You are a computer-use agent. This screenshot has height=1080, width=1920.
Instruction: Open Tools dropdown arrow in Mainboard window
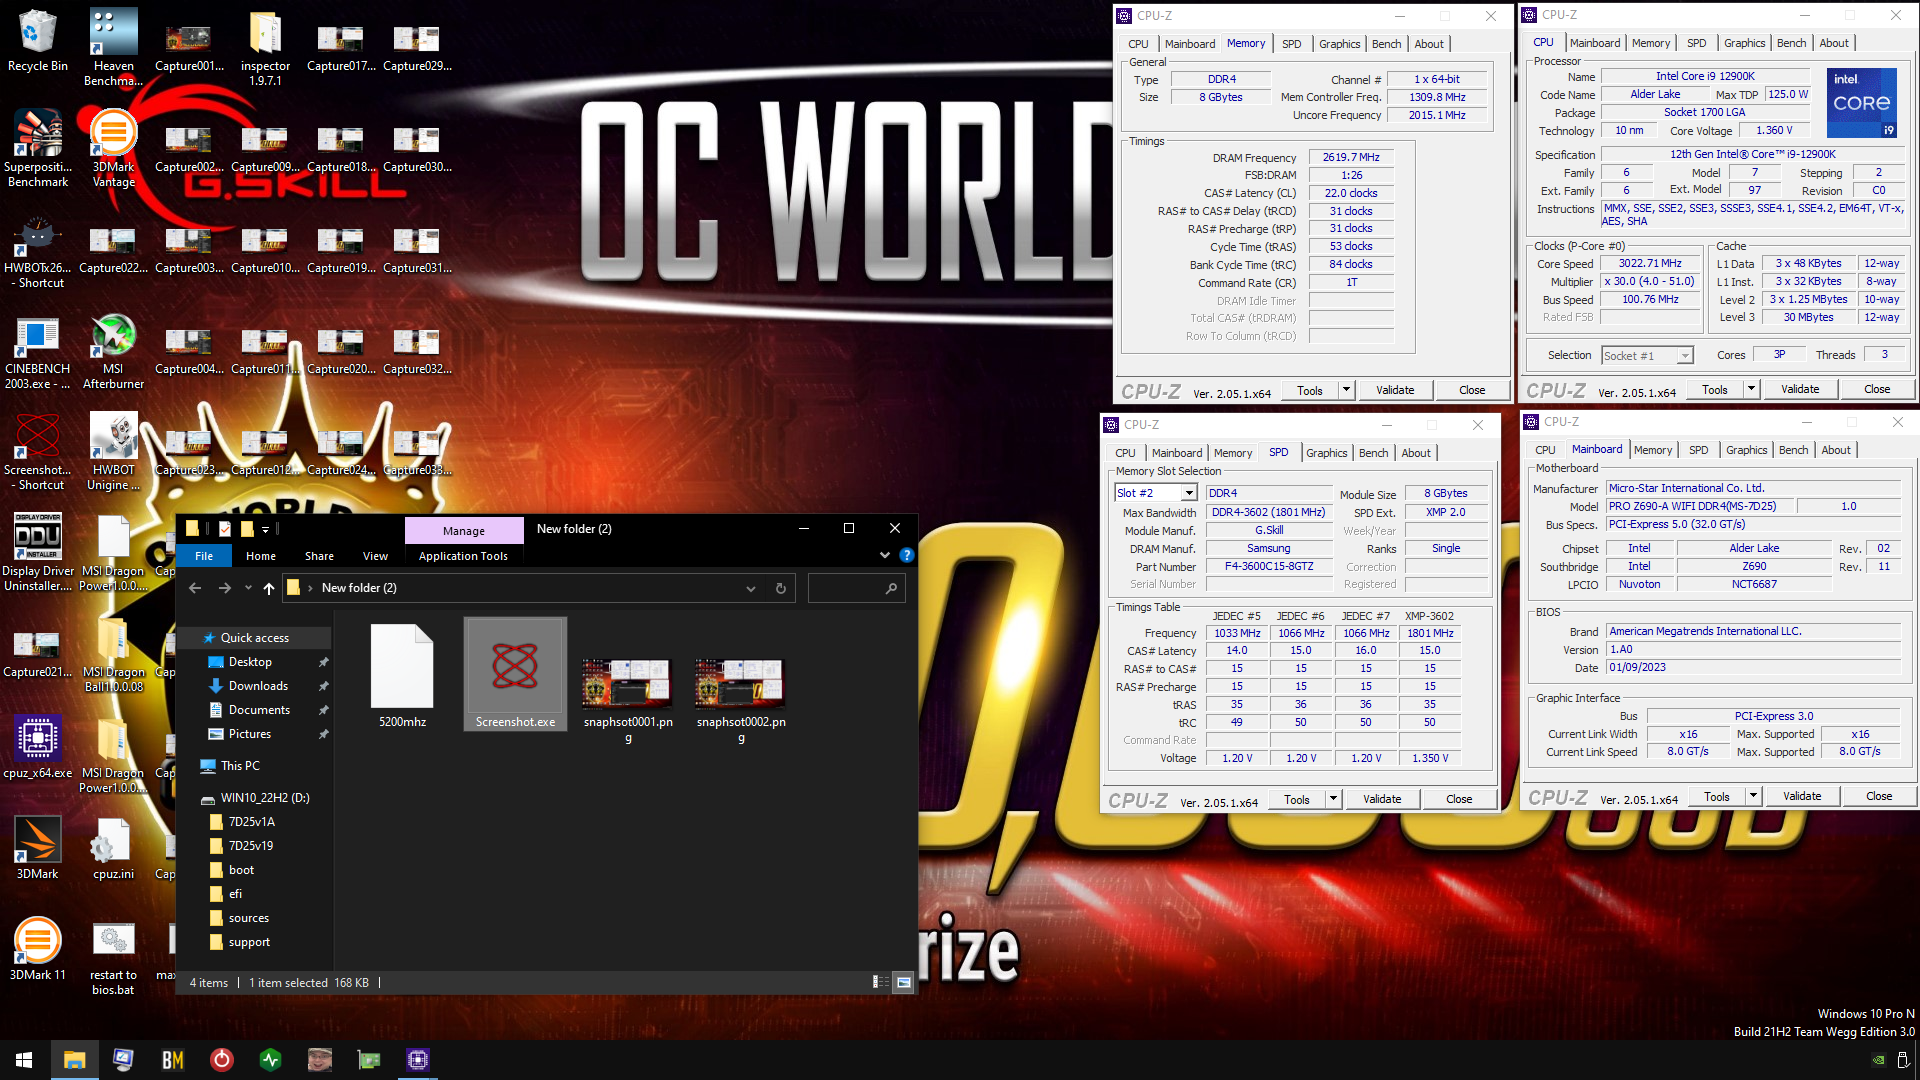(1753, 796)
